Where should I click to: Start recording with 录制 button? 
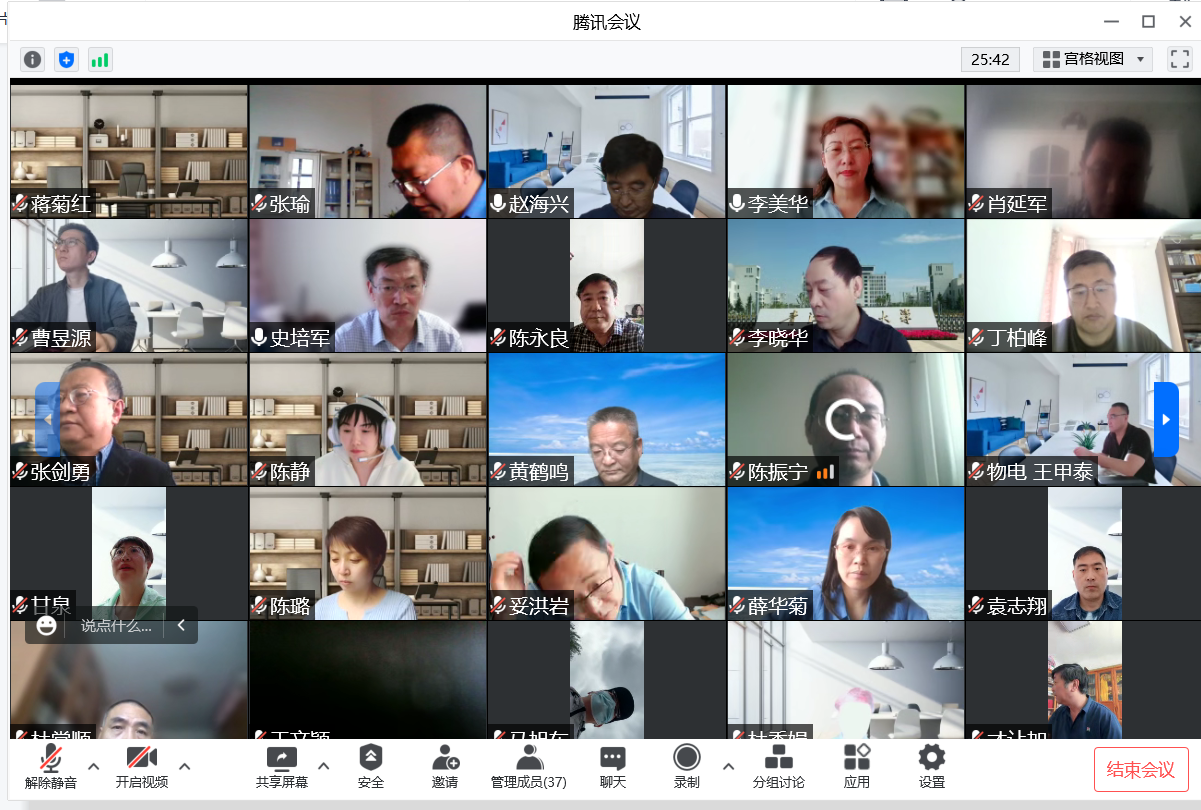click(687, 767)
